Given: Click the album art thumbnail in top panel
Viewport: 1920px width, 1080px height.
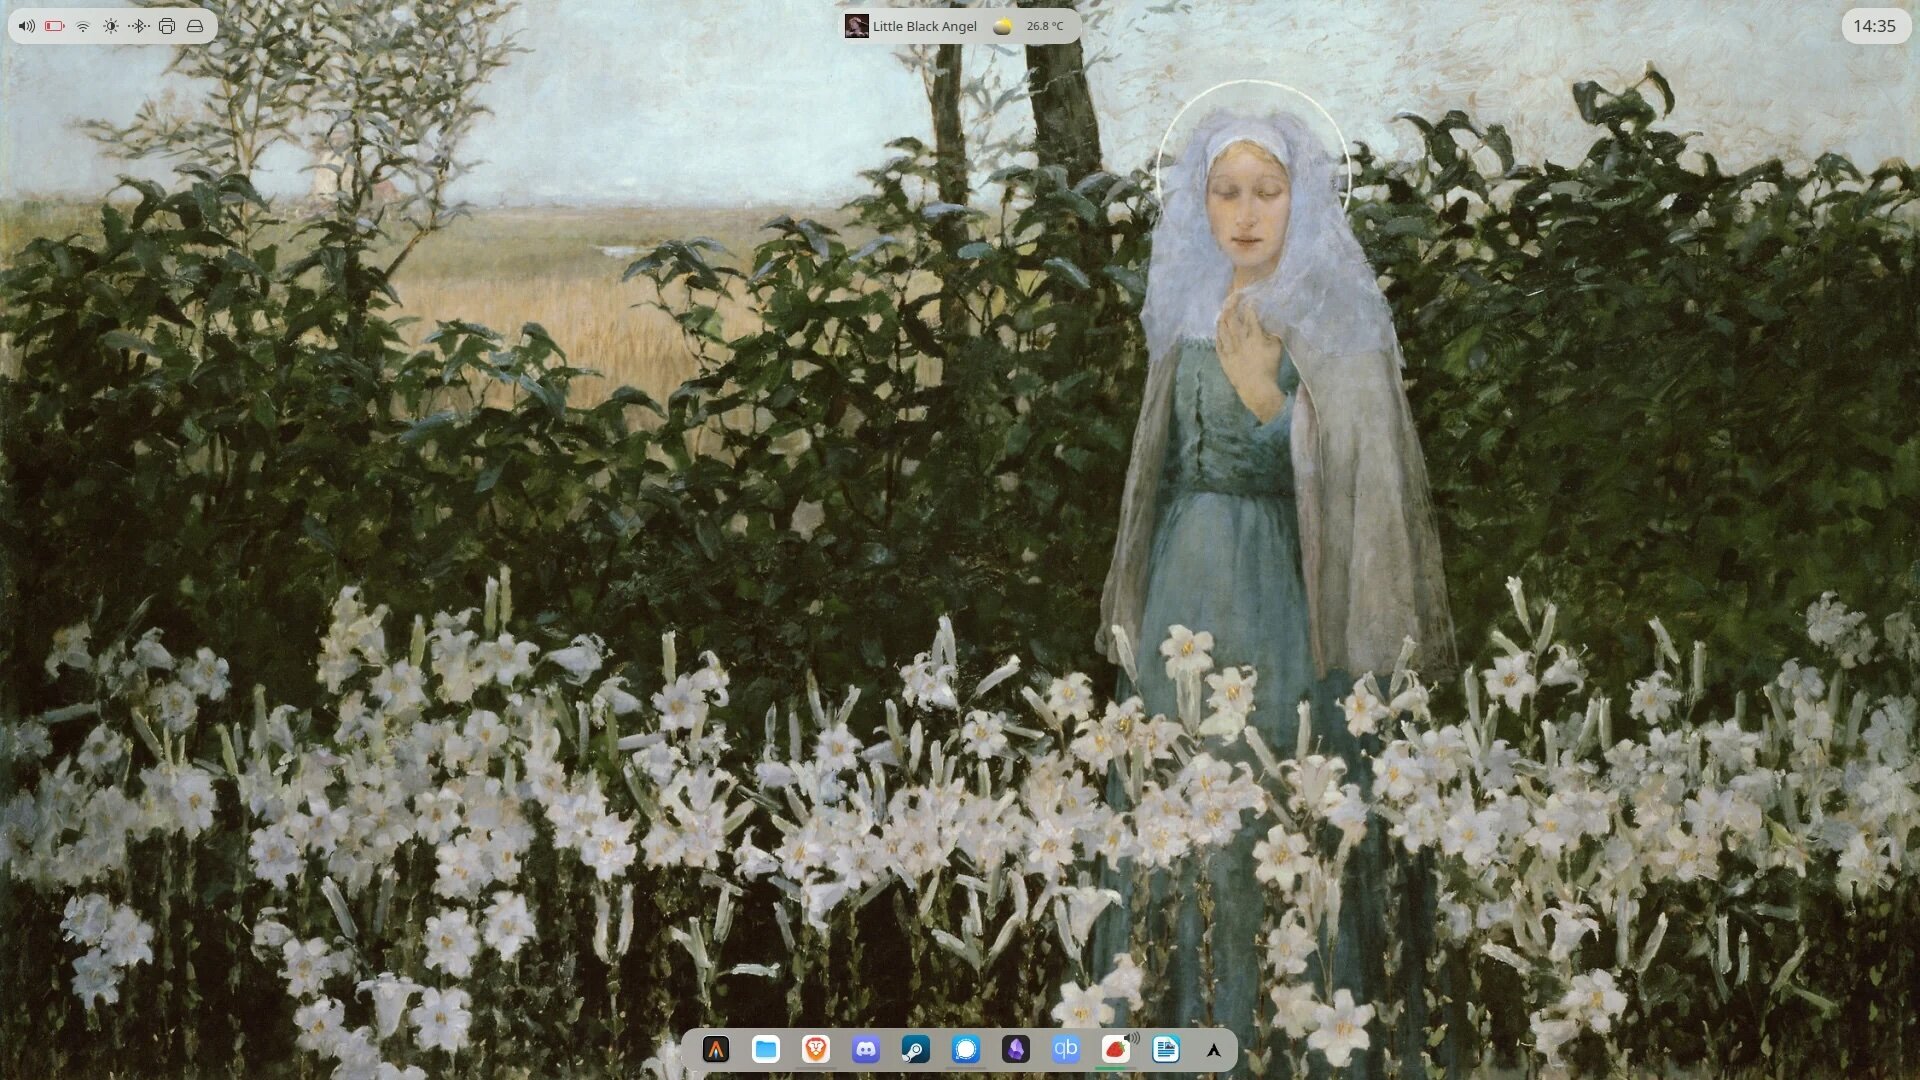Looking at the screenshot, I should [x=856, y=26].
